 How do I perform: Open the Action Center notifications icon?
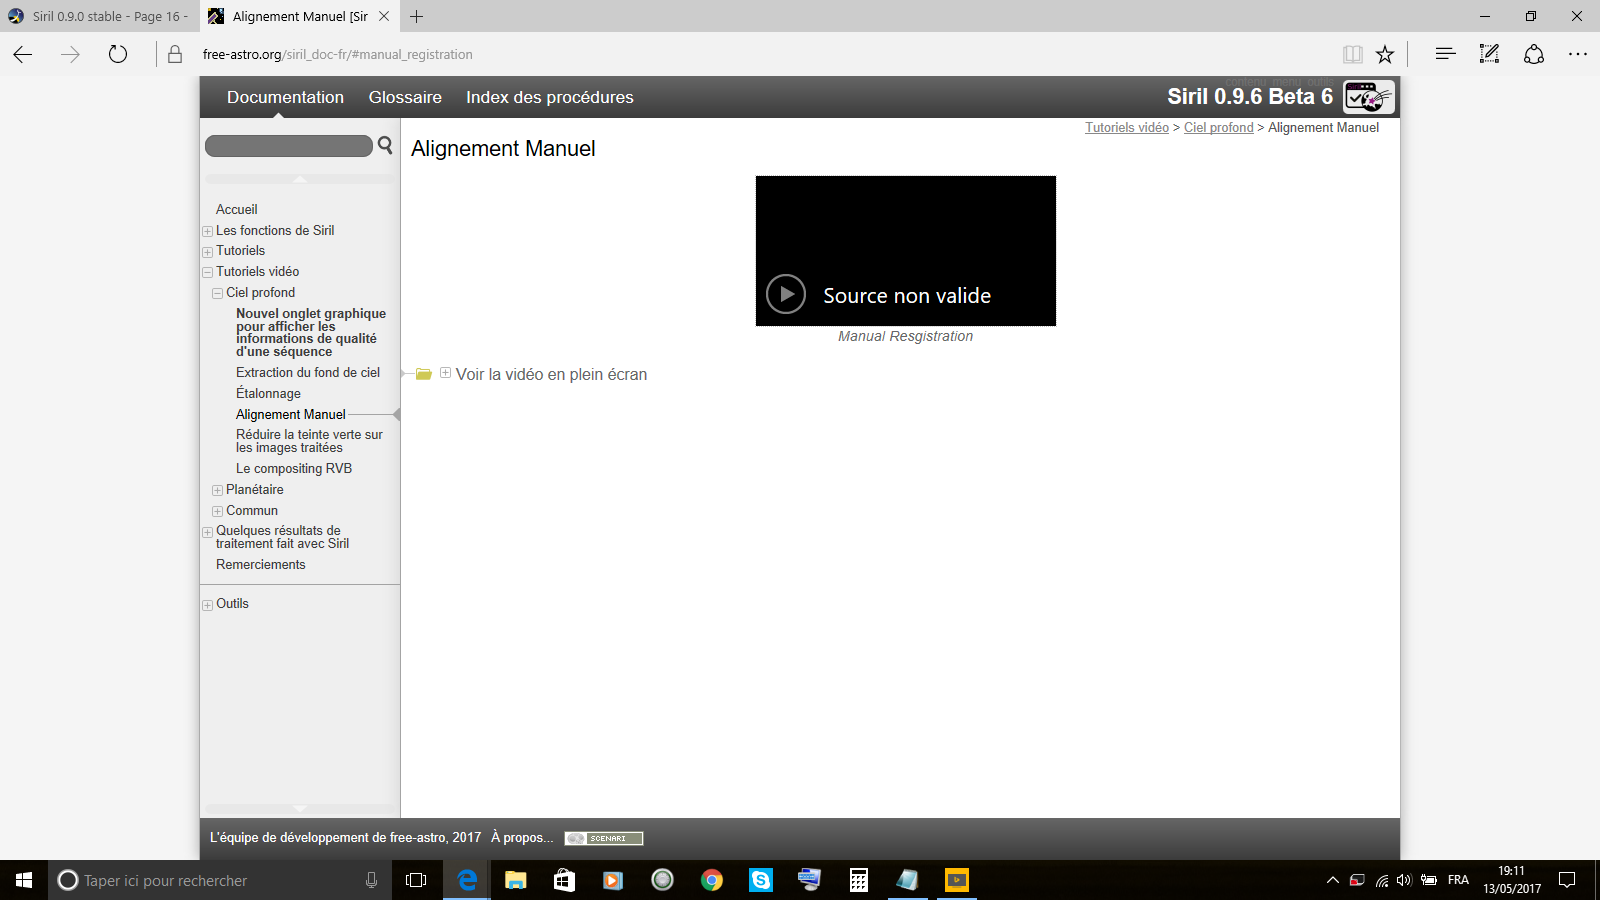[1567, 880]
